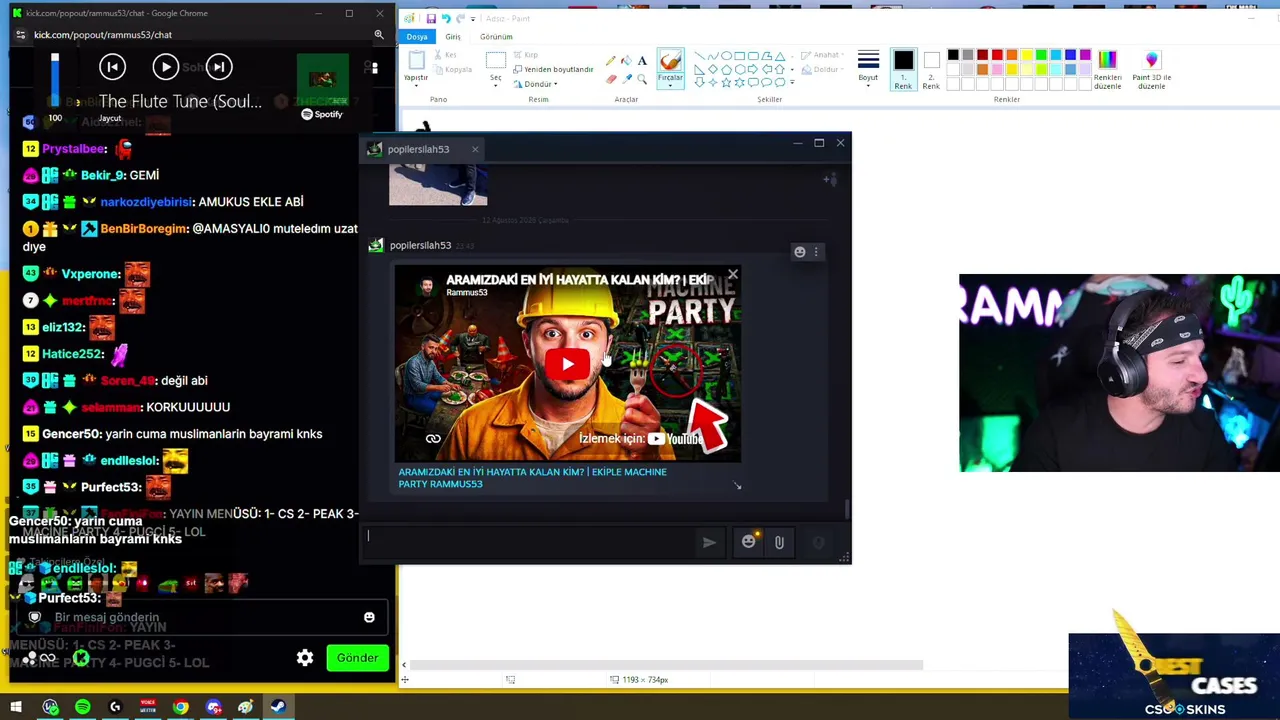Image resolution: width=1280 pixels, height=720 pixels.
Task: Select the Color picker eyedropper tool
Action: tap(627, 78)
